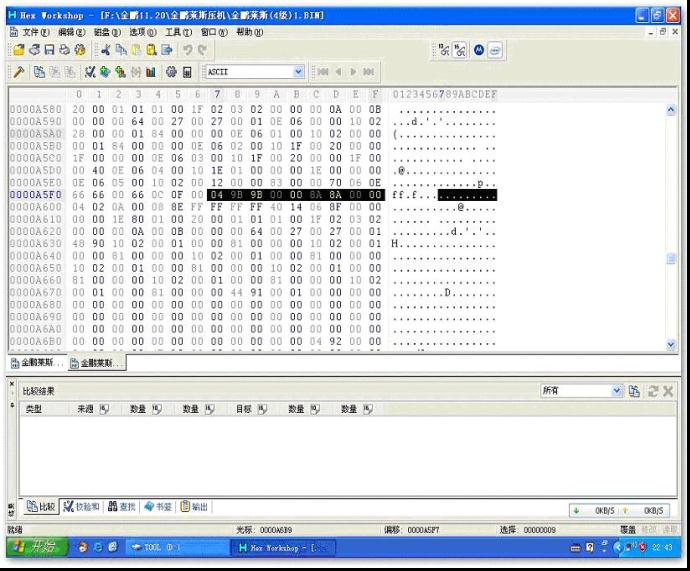Screen dimensions: 690x571
Task: Click the Save floppy disk icon
Action: click(x=49, y=50)
